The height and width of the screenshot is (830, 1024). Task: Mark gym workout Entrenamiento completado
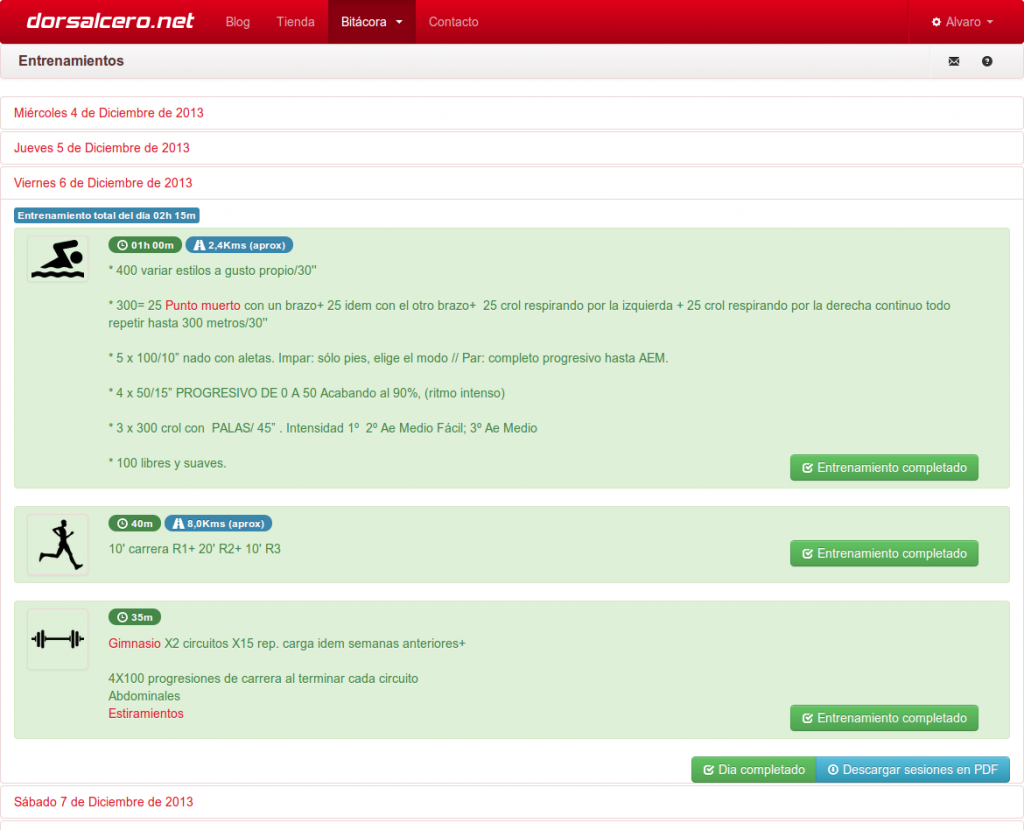point(884,718)
